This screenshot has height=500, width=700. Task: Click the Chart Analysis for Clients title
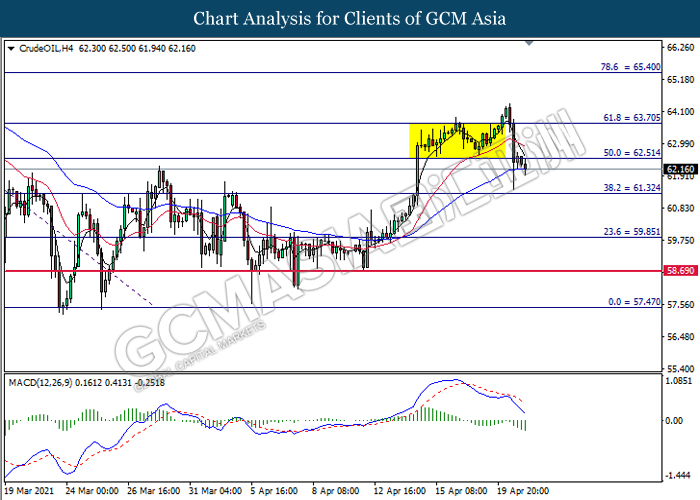pyautogui.click(x=349, y=18)
